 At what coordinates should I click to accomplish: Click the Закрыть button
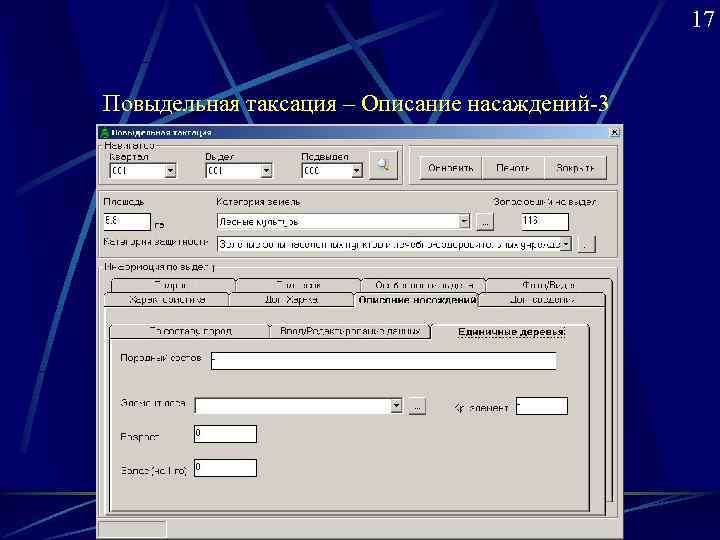(x=575, y=168)
